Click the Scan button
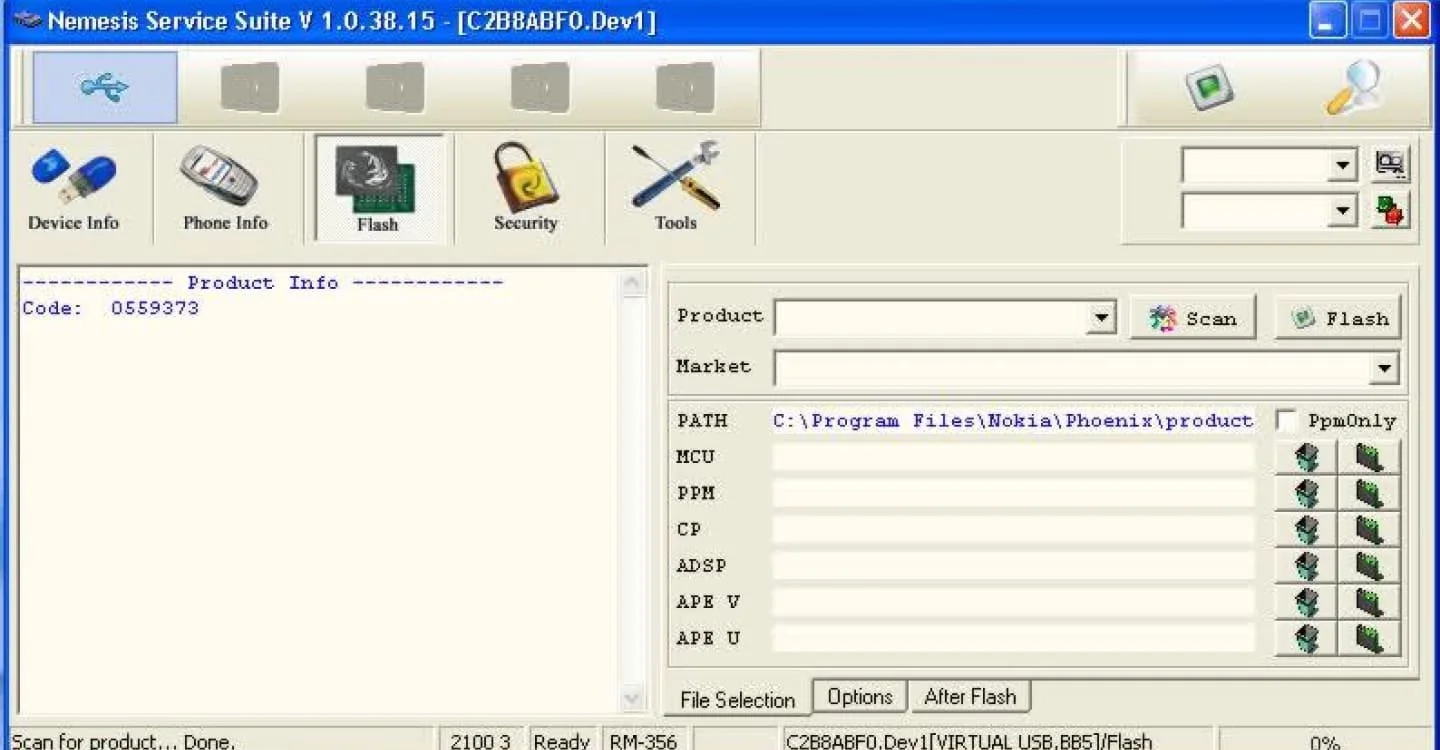1440x750 pixels. click(x=1193, y=318)
